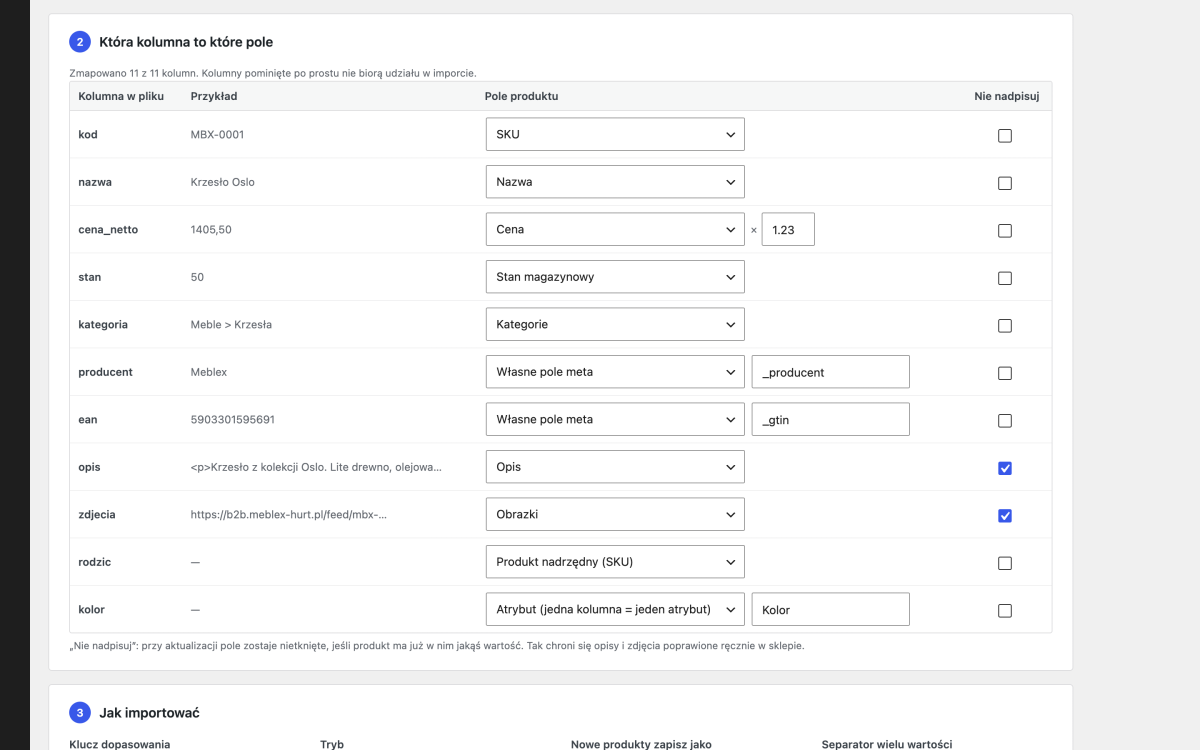Click the Przykład column header
This screenshot has width=1200, height=750.
214,96
